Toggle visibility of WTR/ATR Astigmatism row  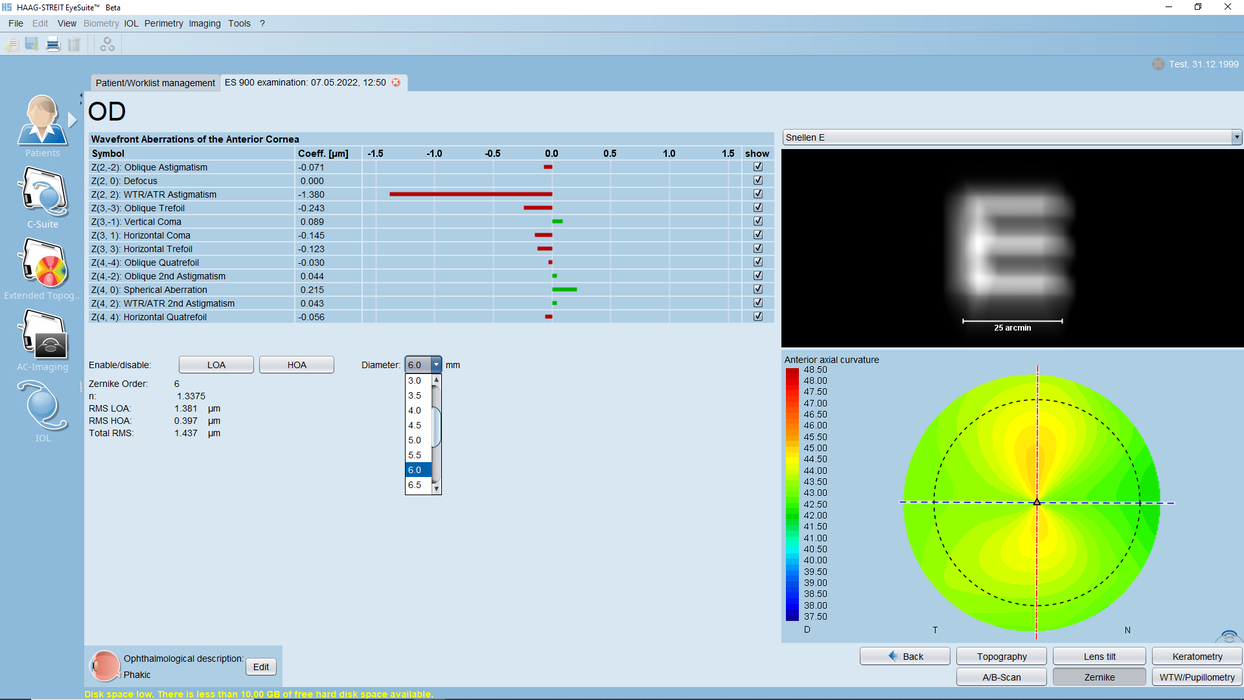coord(757,194)
